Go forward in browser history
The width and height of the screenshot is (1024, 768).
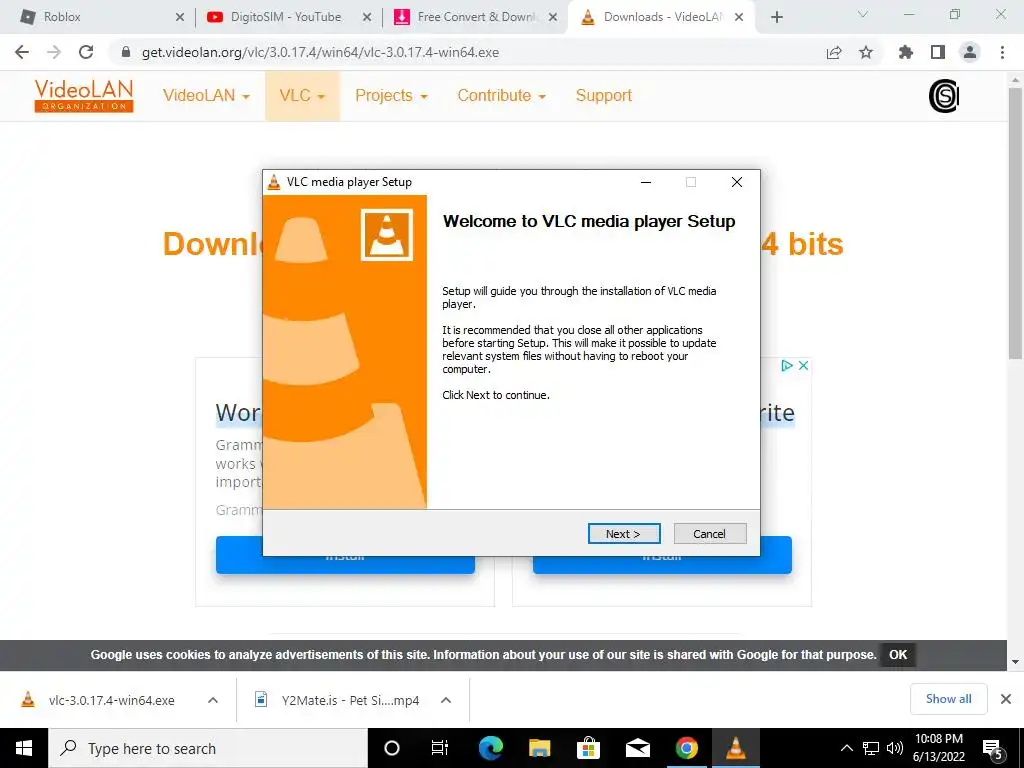(54, 52)
